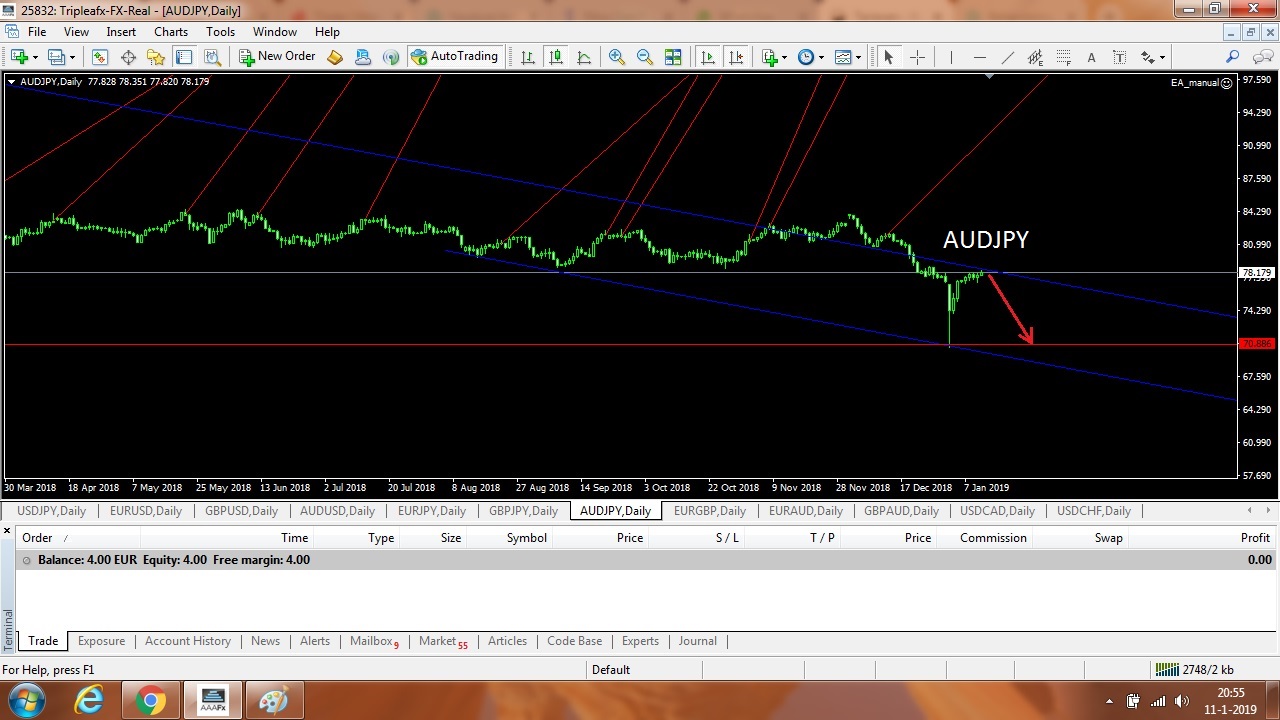
Task: Switch to the GBPJPY,Daily chart tab
Action: point(523,511)
